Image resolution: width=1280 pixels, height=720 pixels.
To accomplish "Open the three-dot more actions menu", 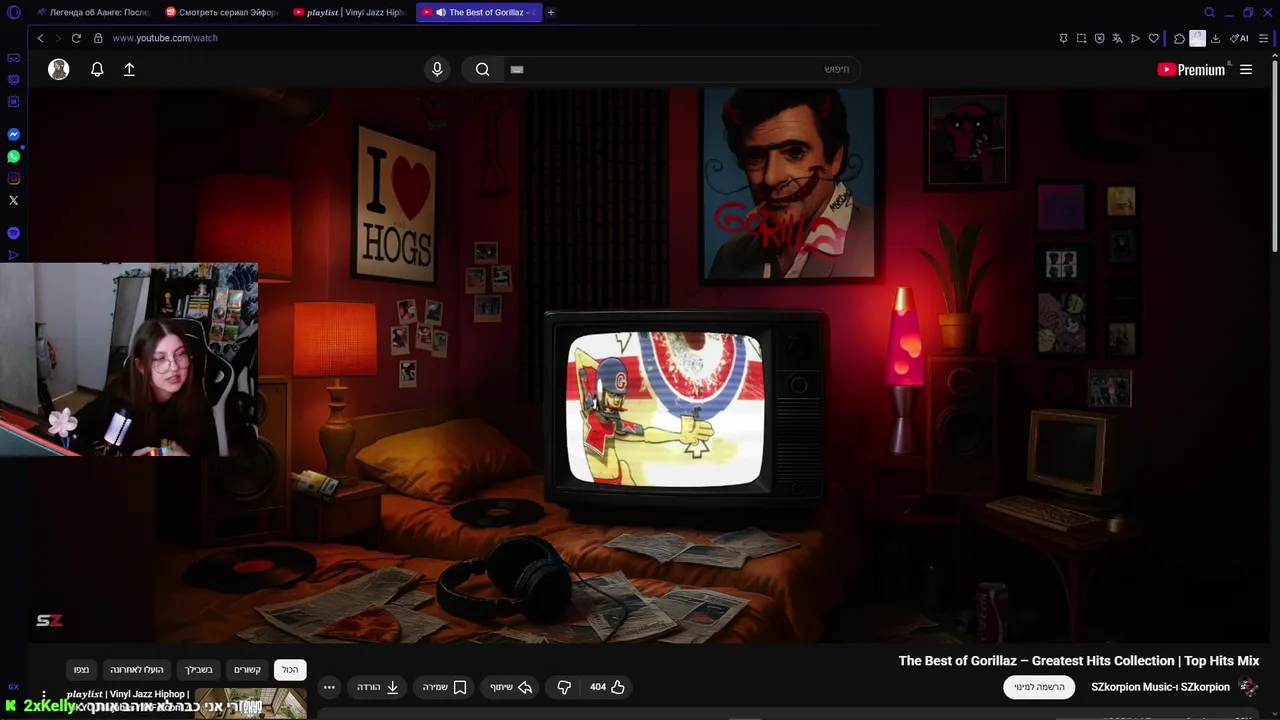I will (x=329, y=687).
